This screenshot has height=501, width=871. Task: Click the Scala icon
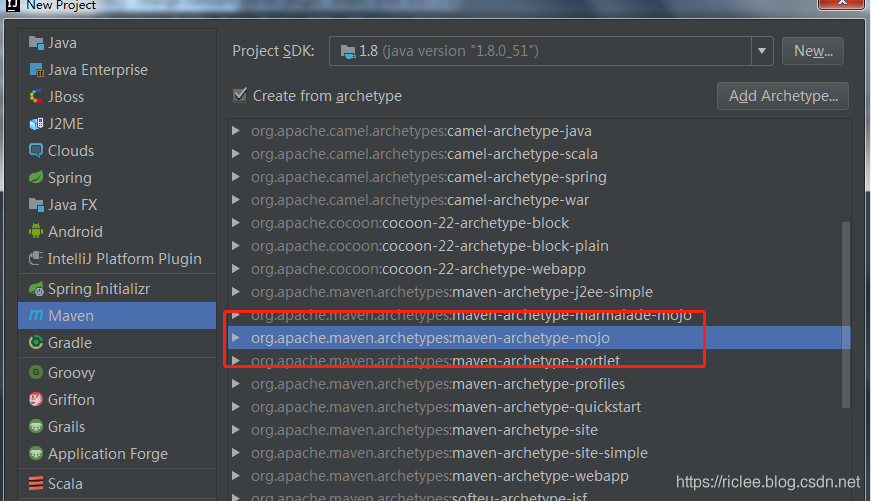coord(36,484)
